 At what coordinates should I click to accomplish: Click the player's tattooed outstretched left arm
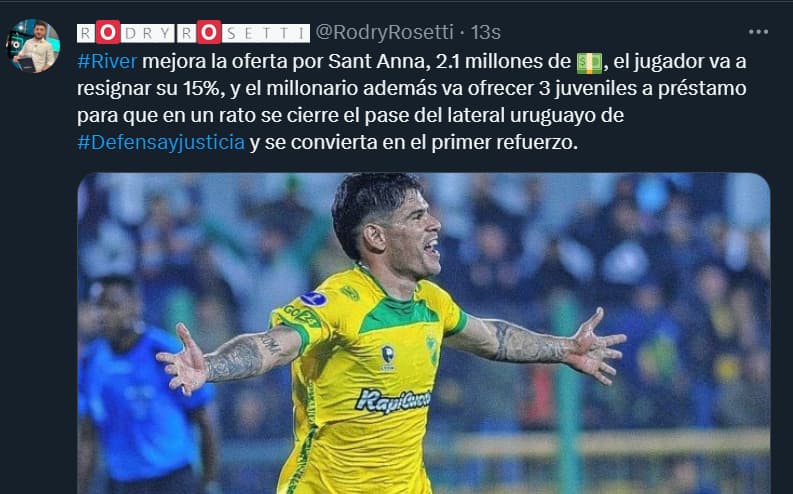[536, 344]
